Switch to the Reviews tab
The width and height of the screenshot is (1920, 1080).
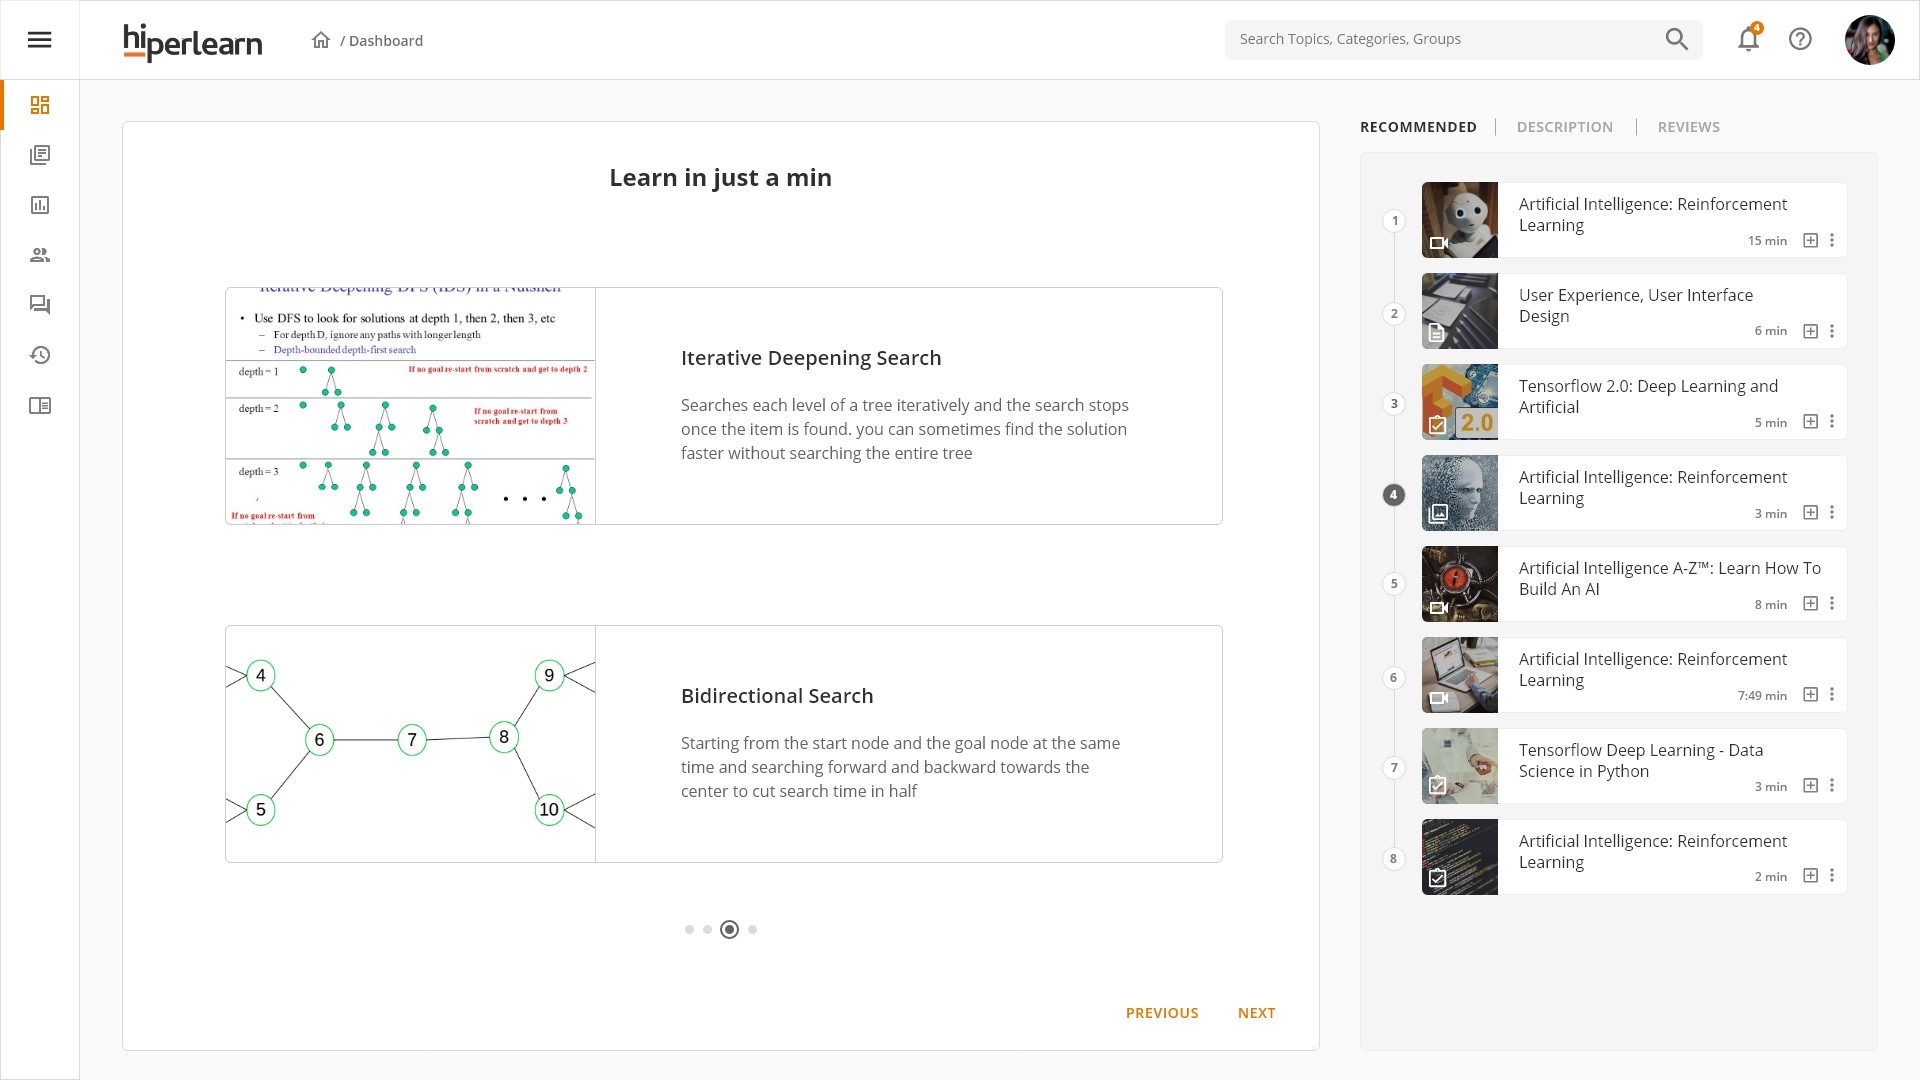pos(1688,127)
